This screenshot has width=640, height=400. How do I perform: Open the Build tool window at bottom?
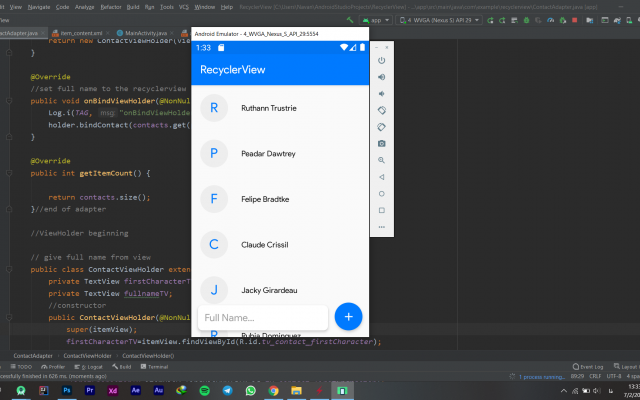122,367
